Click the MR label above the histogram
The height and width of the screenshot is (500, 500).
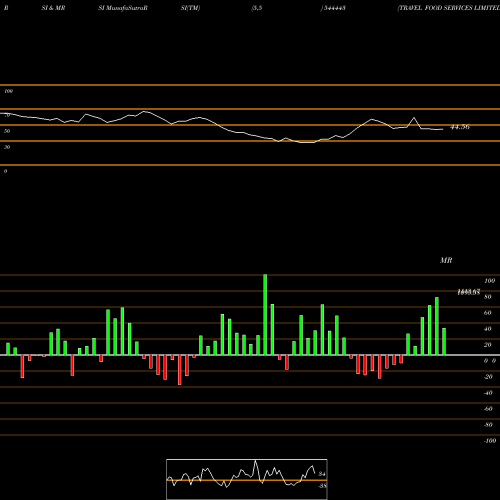point(446,260)
